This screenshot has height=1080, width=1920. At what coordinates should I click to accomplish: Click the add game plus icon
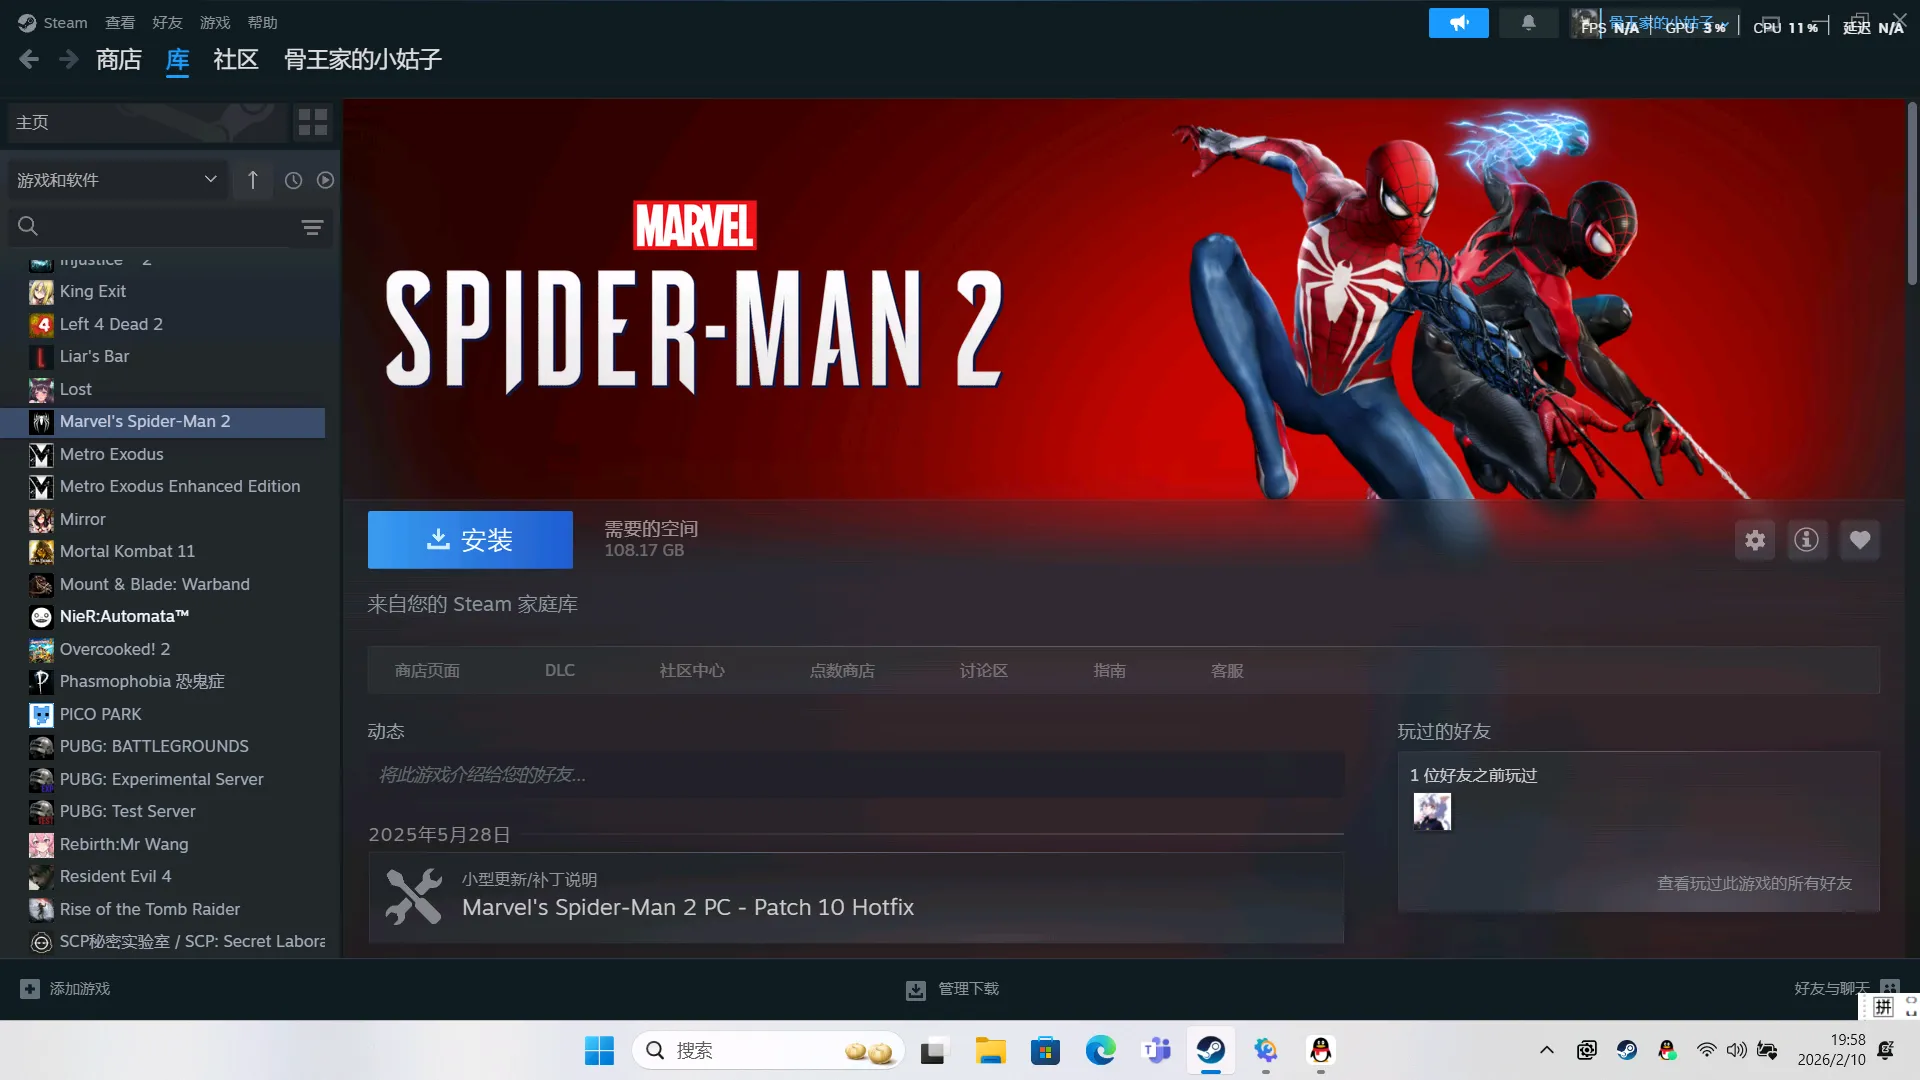30,988
